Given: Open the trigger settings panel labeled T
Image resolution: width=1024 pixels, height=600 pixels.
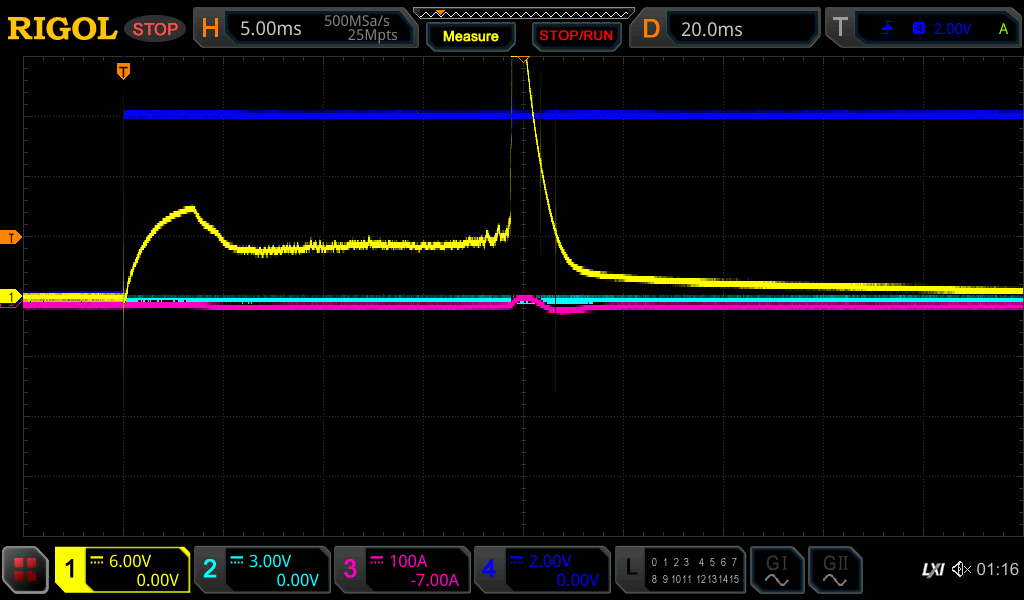Looking at the screenshot, I should (x=925, y=29).
